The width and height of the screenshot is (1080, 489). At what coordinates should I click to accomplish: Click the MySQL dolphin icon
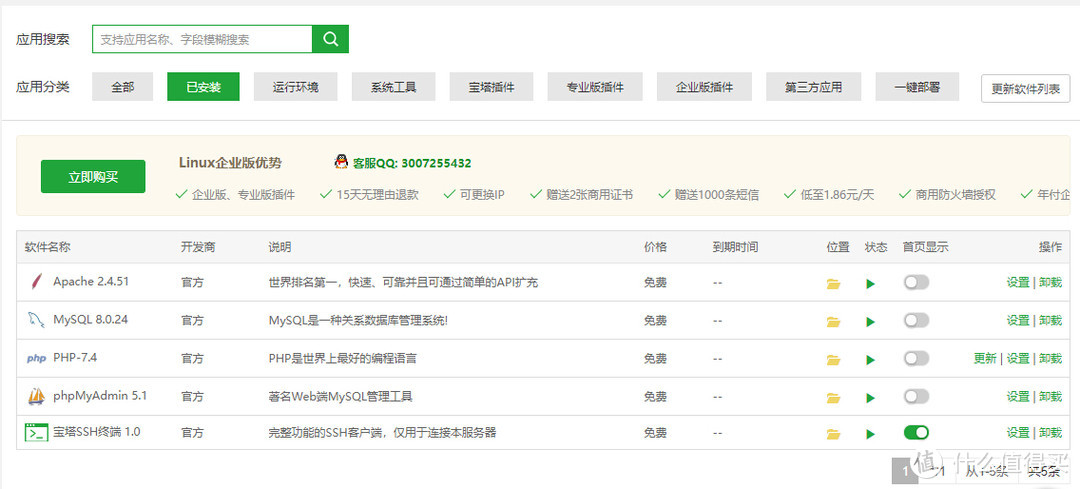pyautogui.click(x=36, y=320)
